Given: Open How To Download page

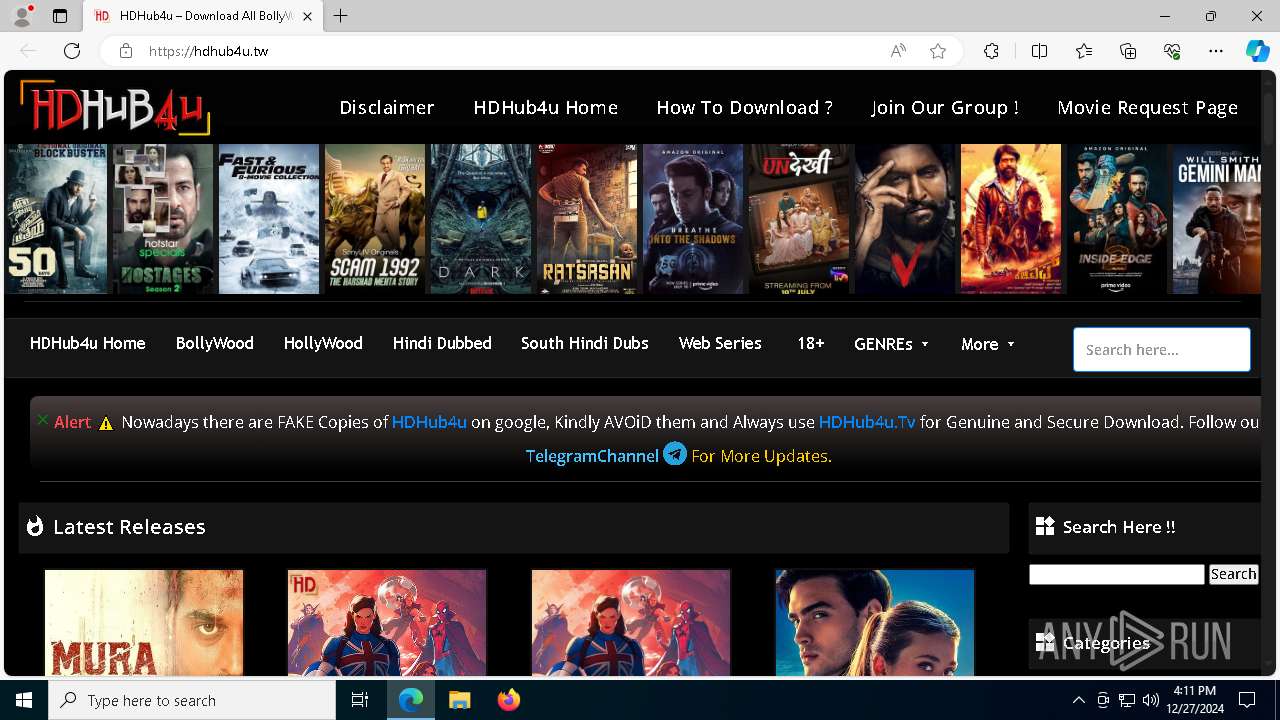Looking at the screenshot, I should click(744, 107).
